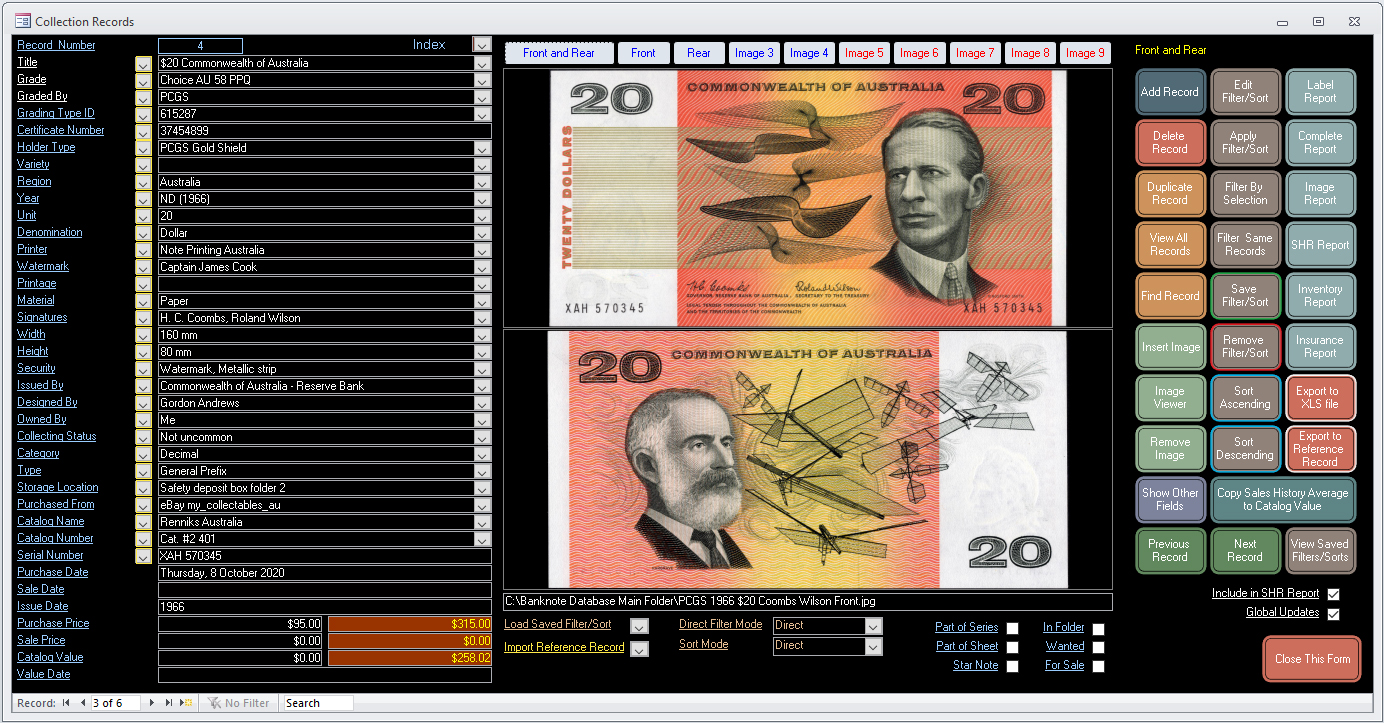Open Import Reference Record dropdown arrow
This screenshot has height=723, width=1384.
[x=639, y=649]
